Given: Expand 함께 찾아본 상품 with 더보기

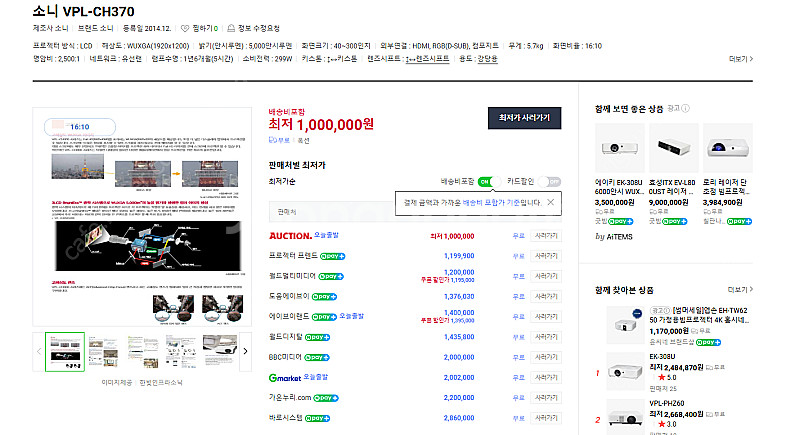Looking at the screenshot, I should click(x=740, y=290).
